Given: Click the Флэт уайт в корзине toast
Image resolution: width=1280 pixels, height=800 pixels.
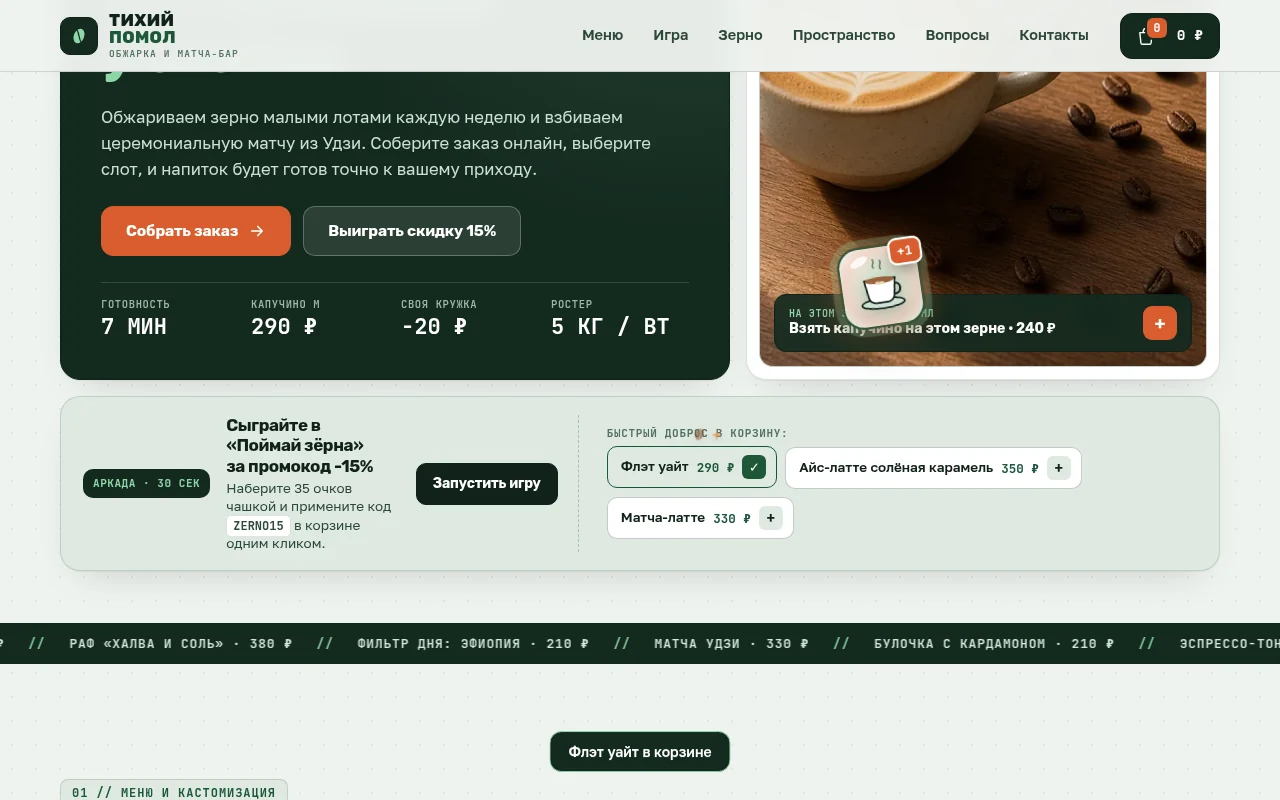Looking at the screenshot, I should click(640, 752).
